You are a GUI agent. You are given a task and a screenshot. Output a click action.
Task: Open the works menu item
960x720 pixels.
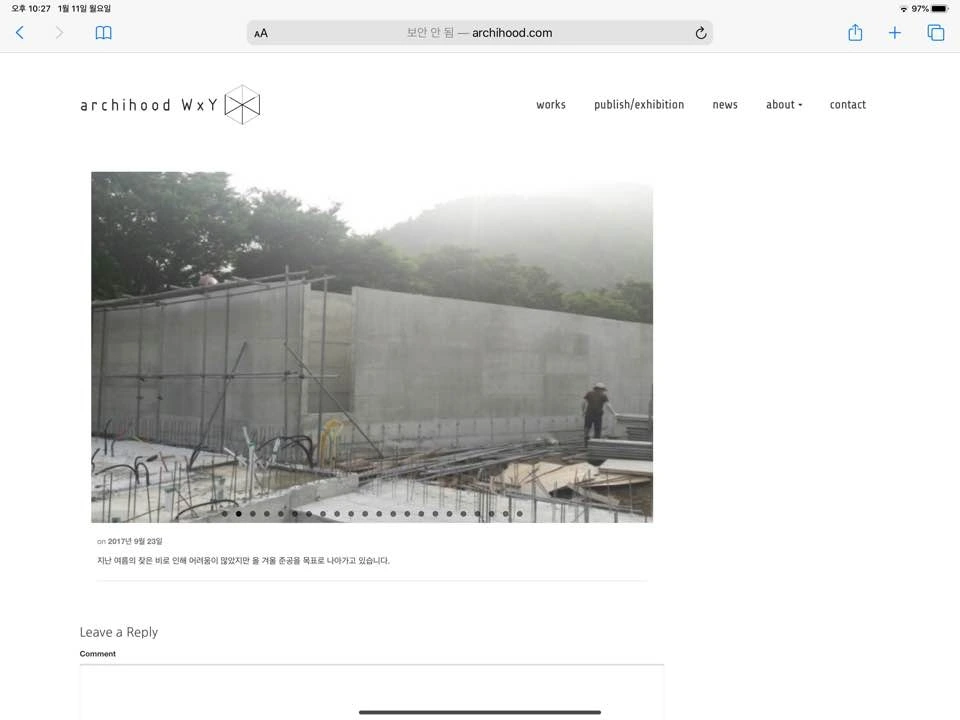click(551, 105)
